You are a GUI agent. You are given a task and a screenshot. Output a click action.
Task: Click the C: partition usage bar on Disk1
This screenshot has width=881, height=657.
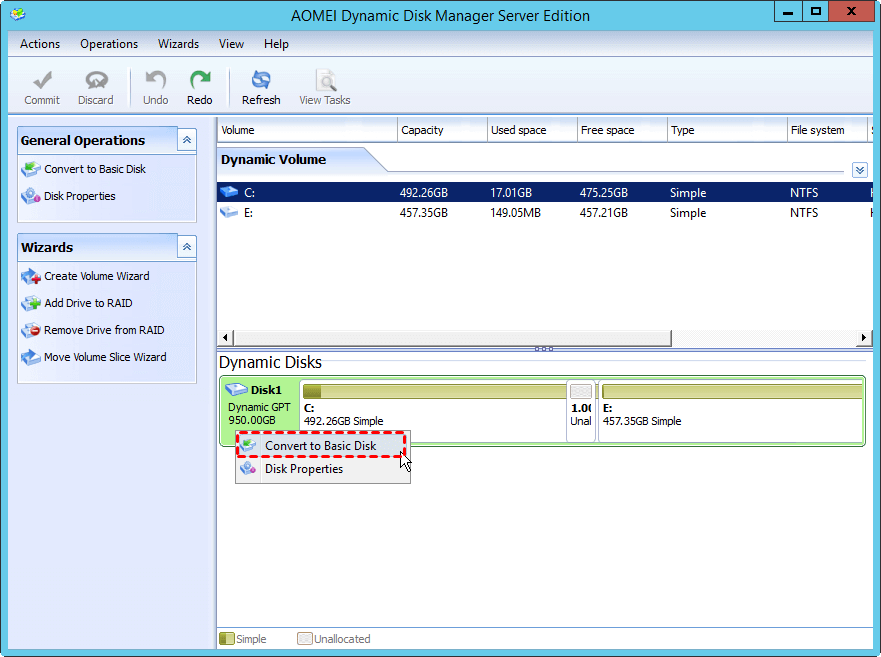434,391
